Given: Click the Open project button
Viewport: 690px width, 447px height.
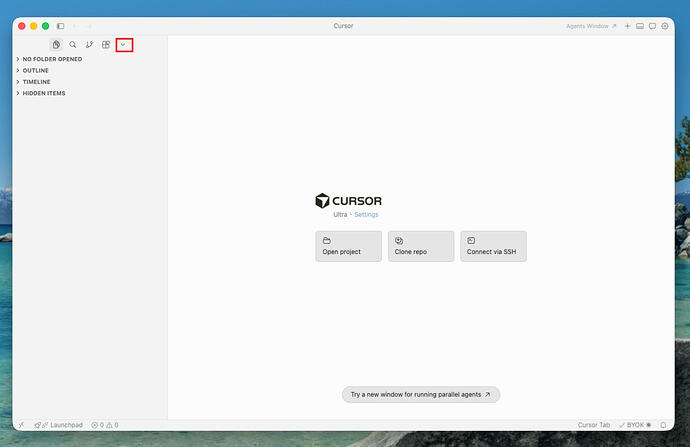Looking at the screenshot, I should [349, 246].
